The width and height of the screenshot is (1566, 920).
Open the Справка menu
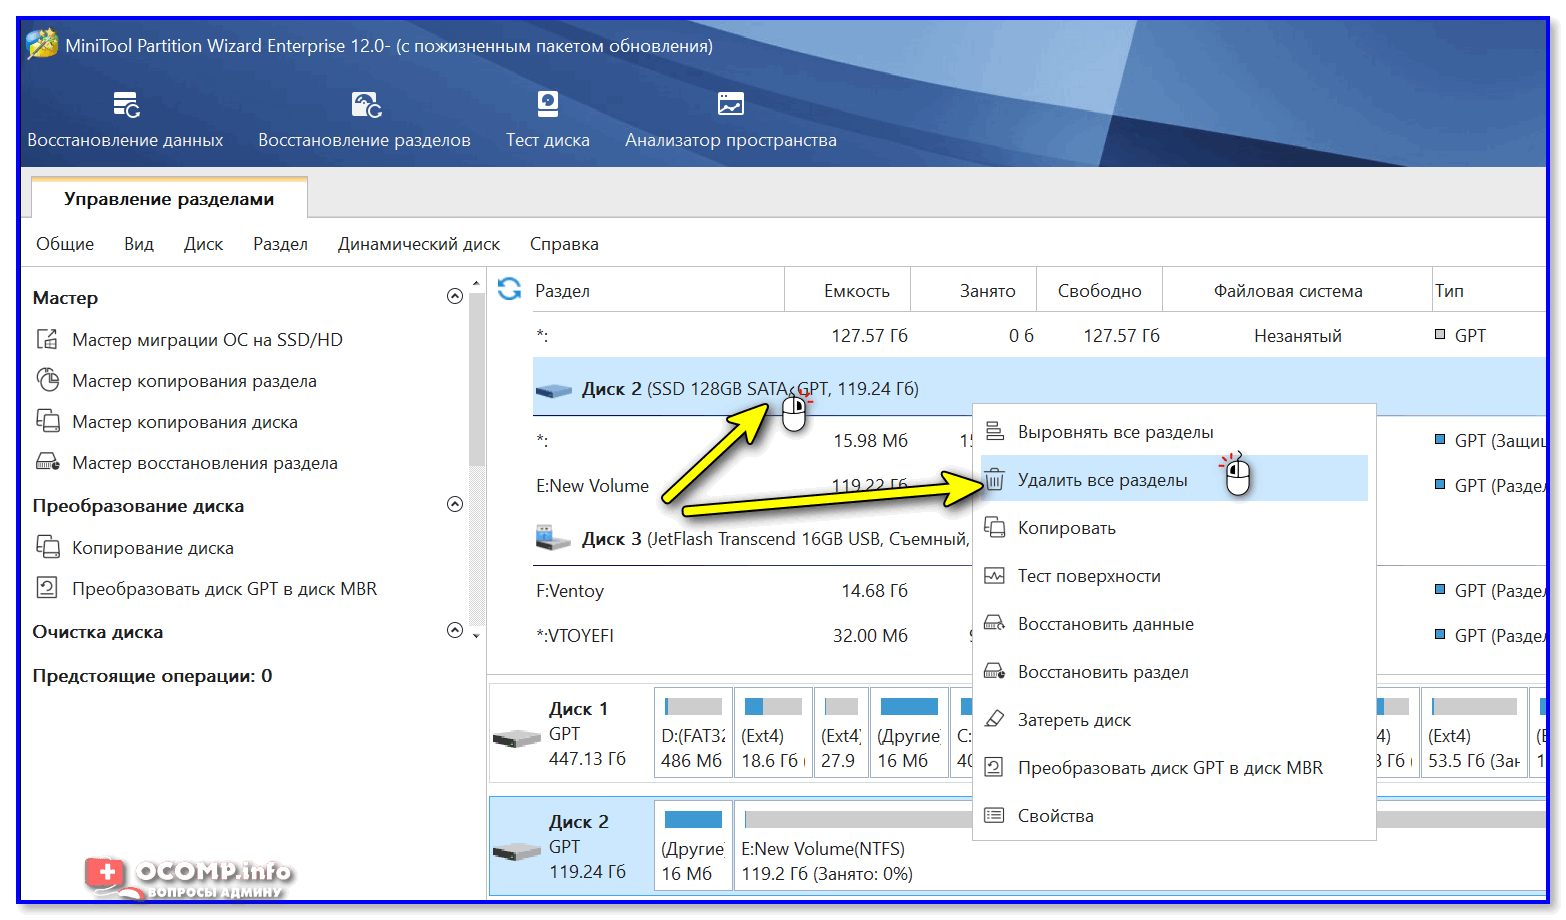pyautogui.click(x=564, y=244)
